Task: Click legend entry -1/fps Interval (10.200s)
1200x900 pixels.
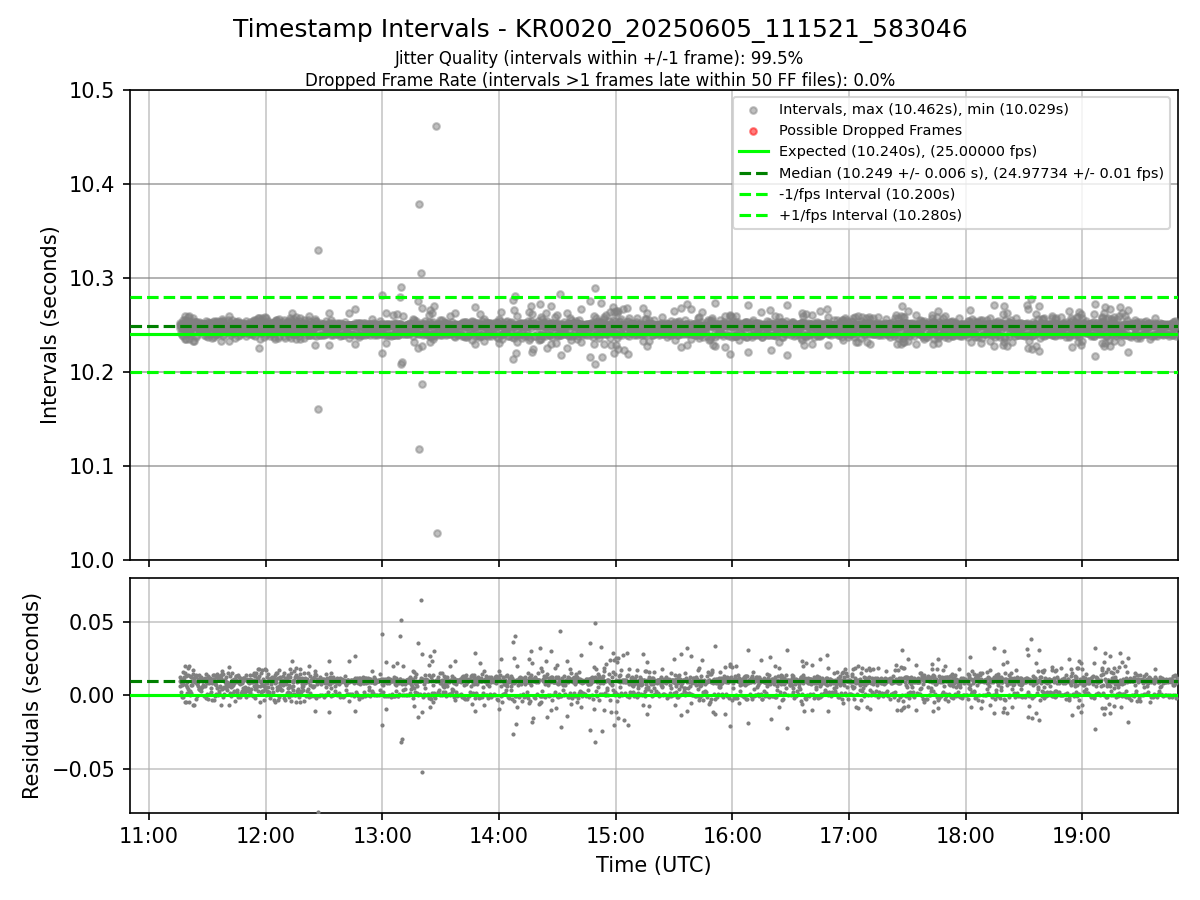Action: pos(867,194)
